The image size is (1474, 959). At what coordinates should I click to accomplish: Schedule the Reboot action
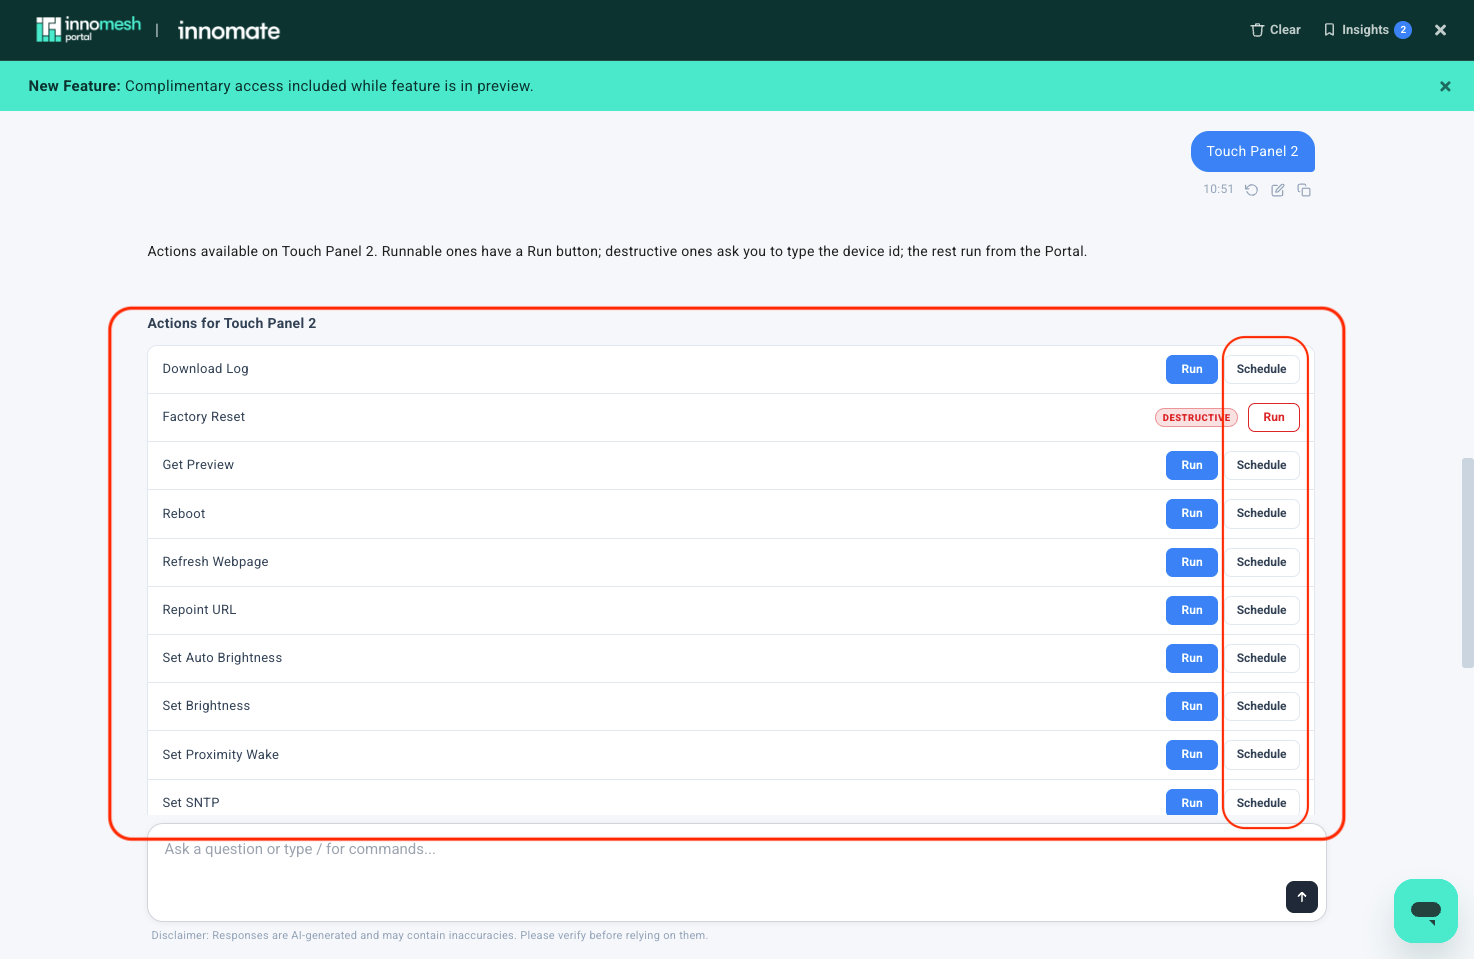pos(1262,513)
